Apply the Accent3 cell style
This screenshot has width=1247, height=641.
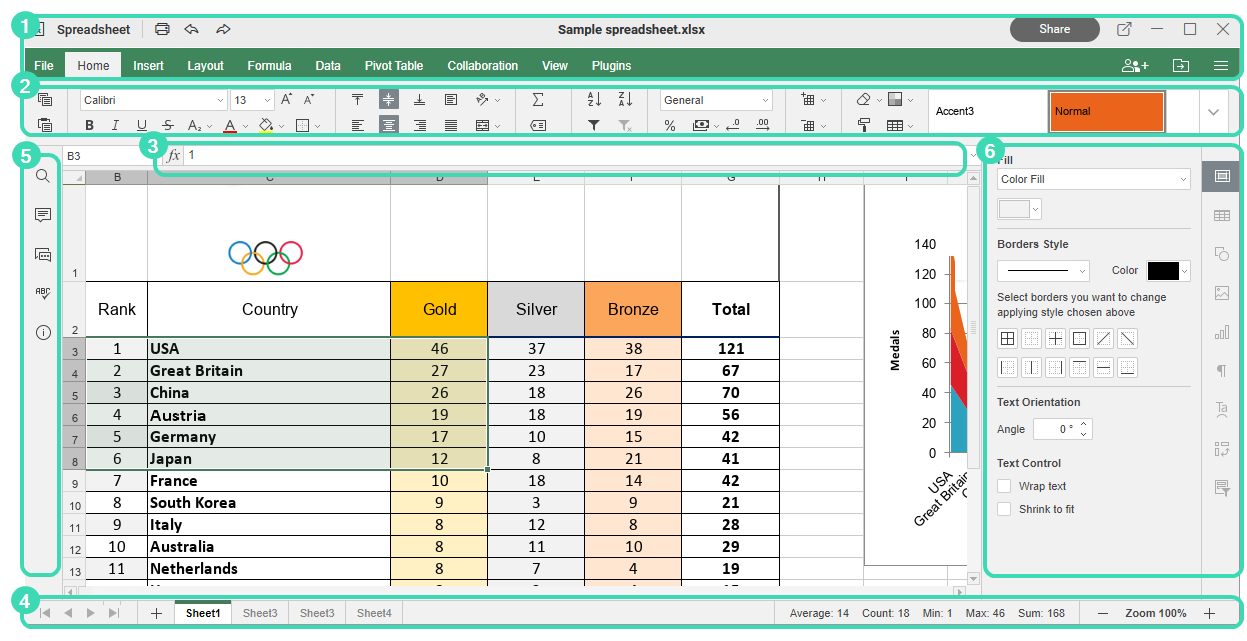coord(986,112)
